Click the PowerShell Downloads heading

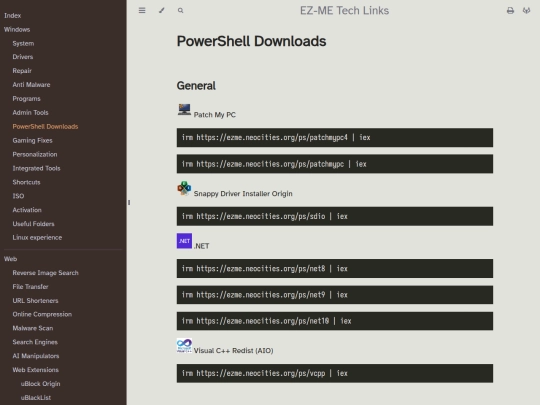tap(251, 41)
